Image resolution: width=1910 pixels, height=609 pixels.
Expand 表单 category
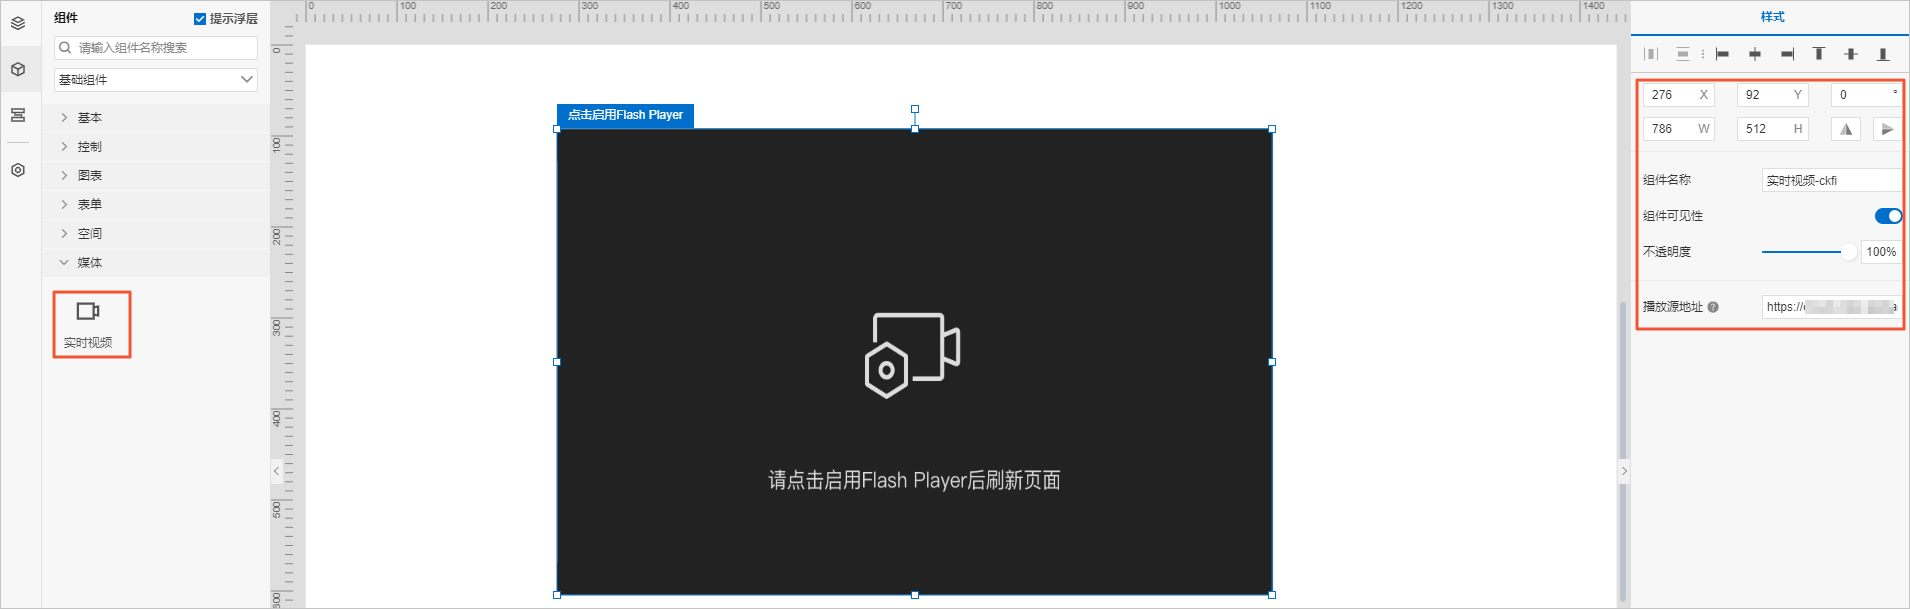pyautogui.click(x=156, y=205)
